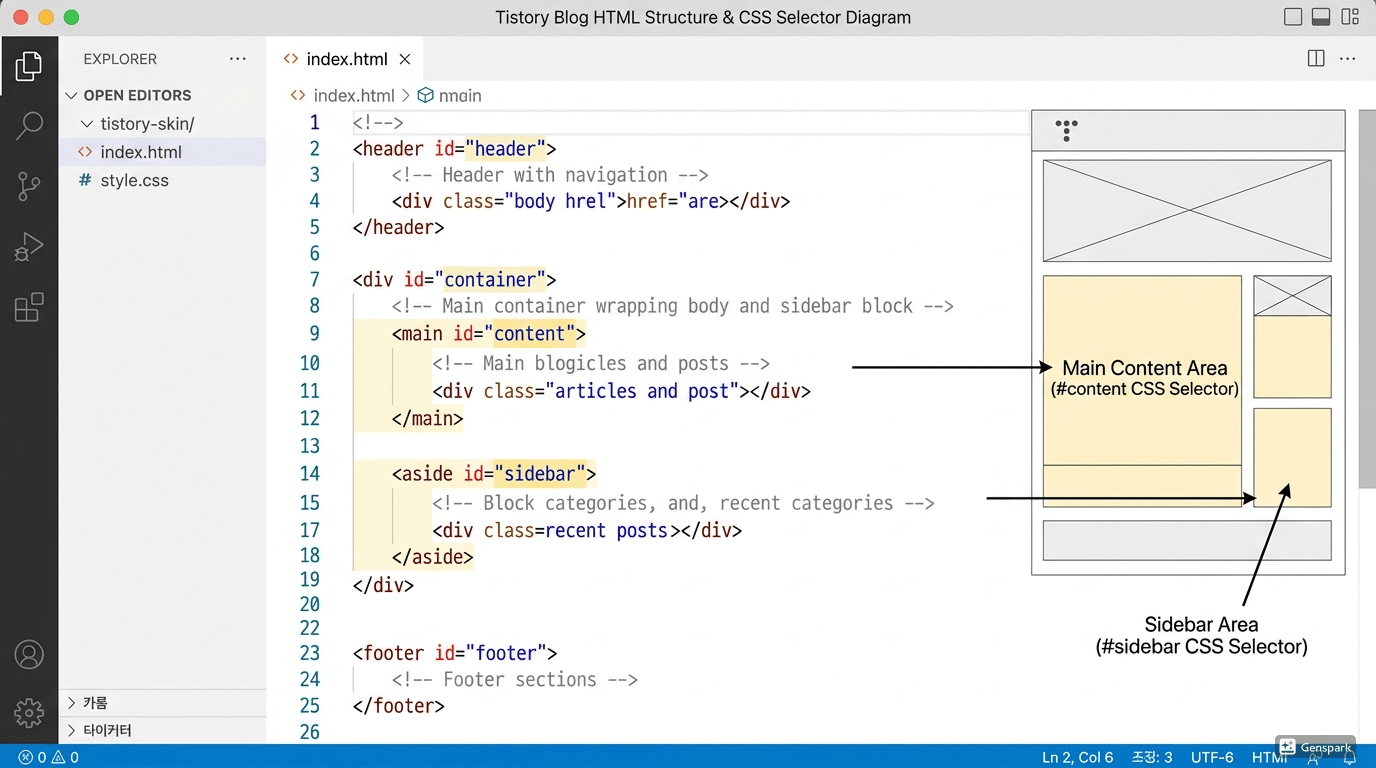Open the Explorer view in activity bar
1376x768 pixels.
pyautogui.click(x=29, y=66)
